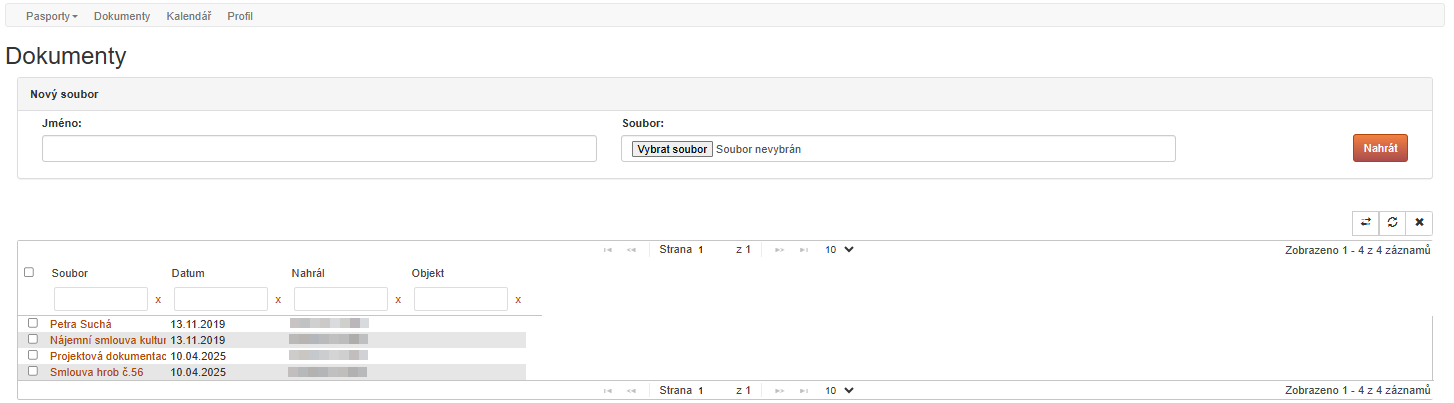The height and width of the screenshot is (403, 1454).
Task: Clear the Nahrál column filter with its x
Action: tap(398, 299)
